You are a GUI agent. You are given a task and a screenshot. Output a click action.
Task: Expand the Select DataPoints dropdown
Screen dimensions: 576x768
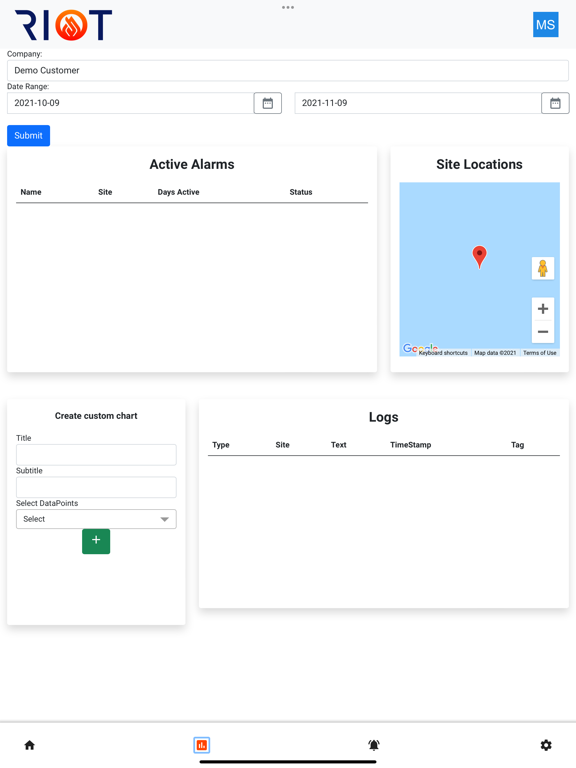96,519
